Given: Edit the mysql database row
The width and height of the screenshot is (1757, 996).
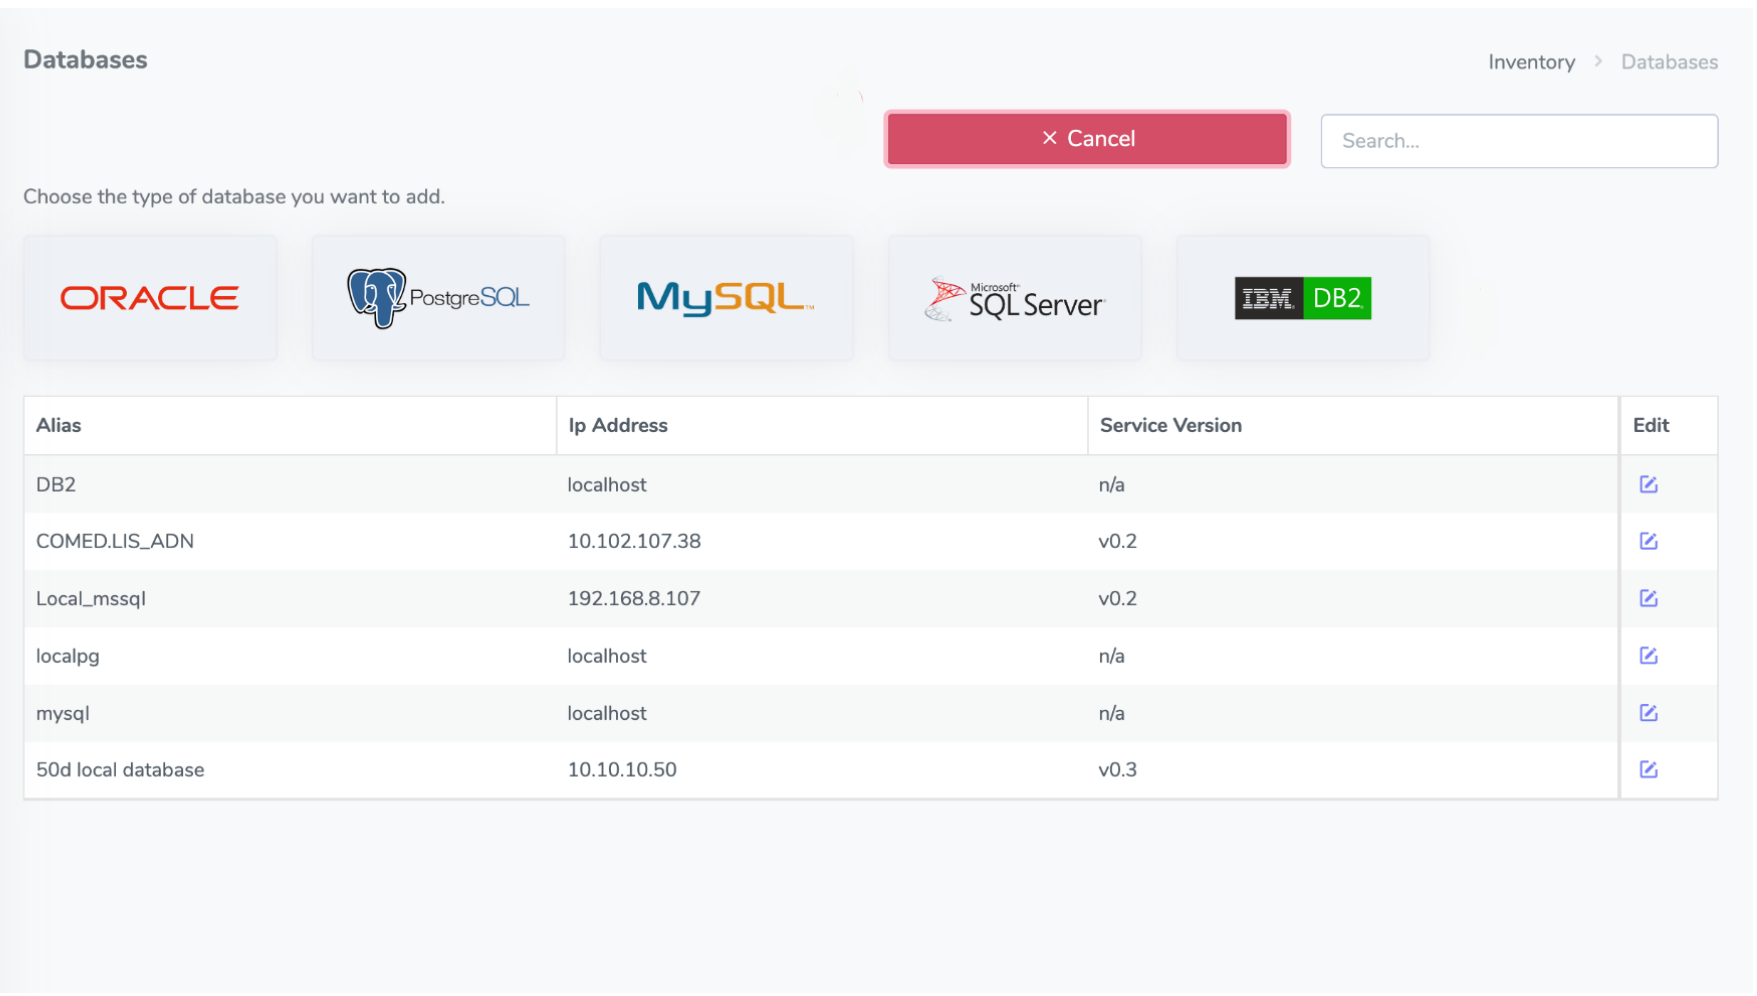Looking at the screenshot, I should (x=1648, y=713).
